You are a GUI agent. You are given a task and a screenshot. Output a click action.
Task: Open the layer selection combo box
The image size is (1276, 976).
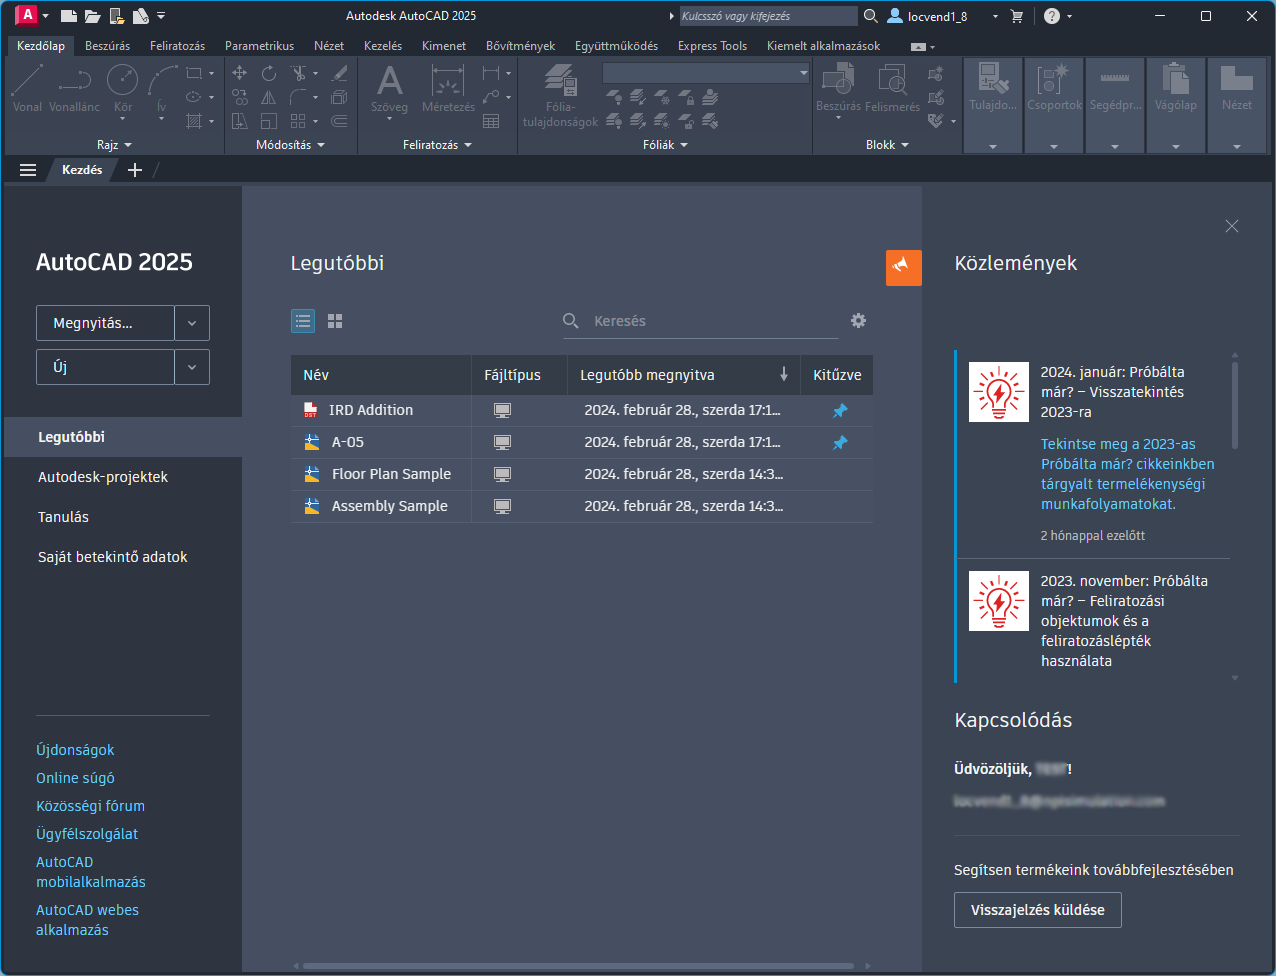706,73
